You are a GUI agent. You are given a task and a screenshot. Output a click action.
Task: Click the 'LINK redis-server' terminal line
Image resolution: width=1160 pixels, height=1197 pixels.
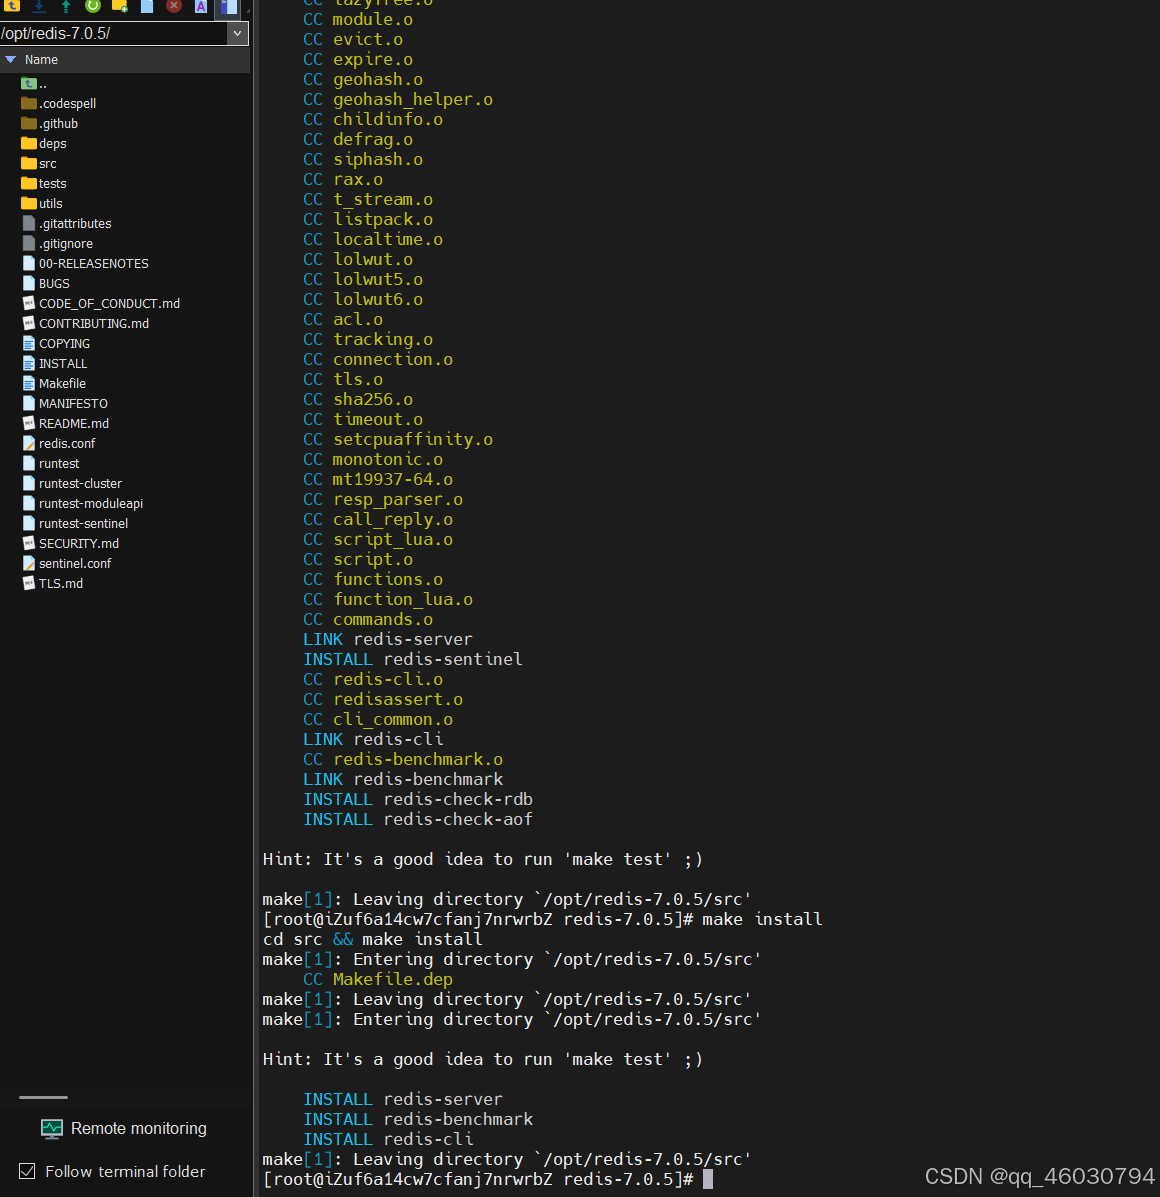click(388, 639)
